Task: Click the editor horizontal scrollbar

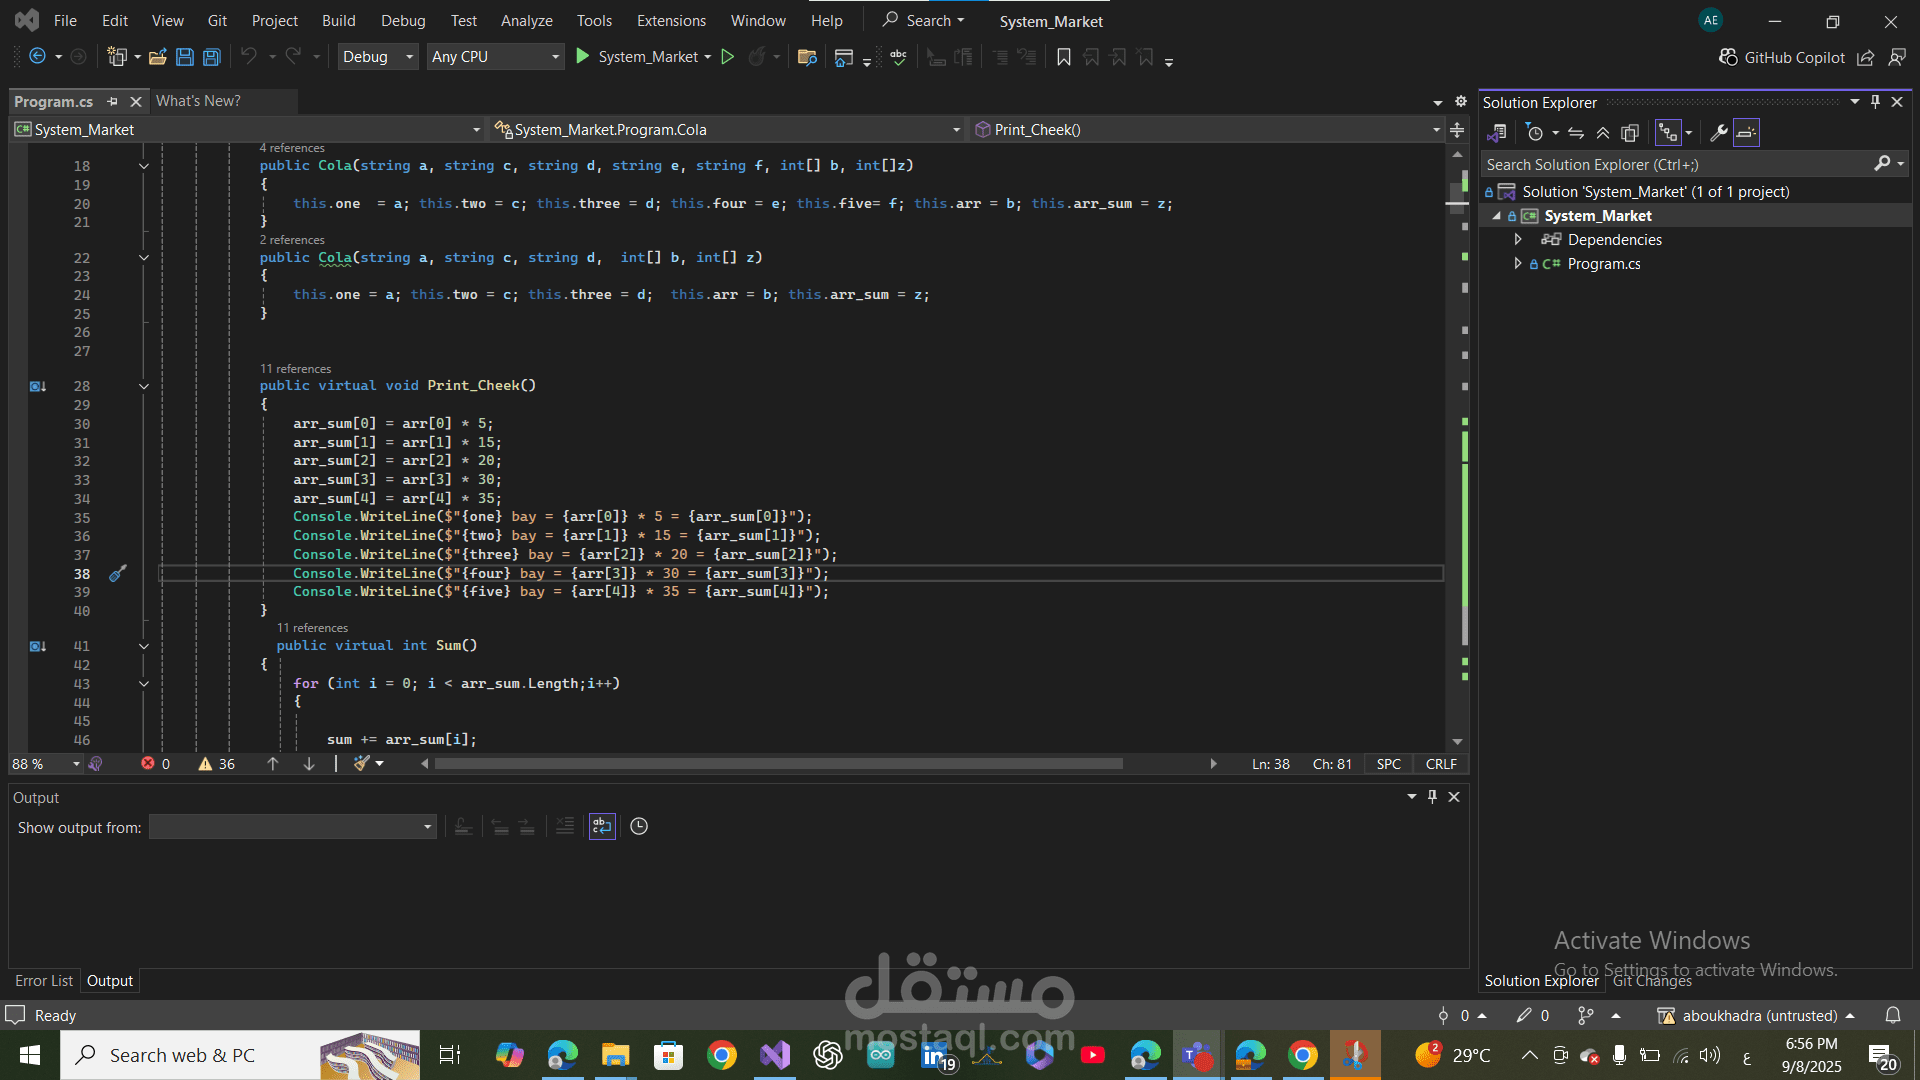Action: tap(778, 764)
